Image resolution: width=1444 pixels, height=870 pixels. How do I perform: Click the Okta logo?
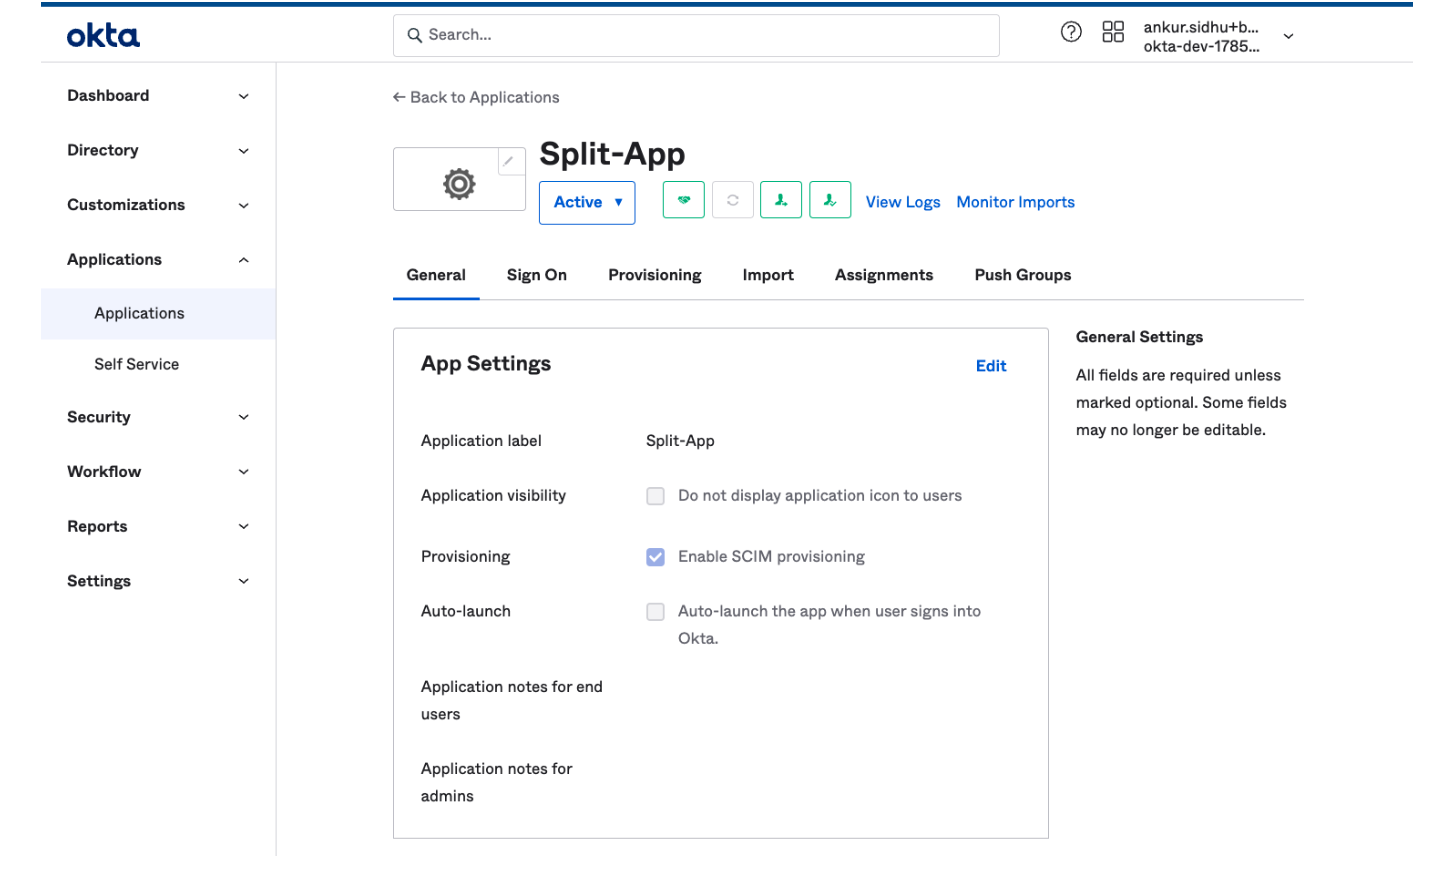point(103,36)
